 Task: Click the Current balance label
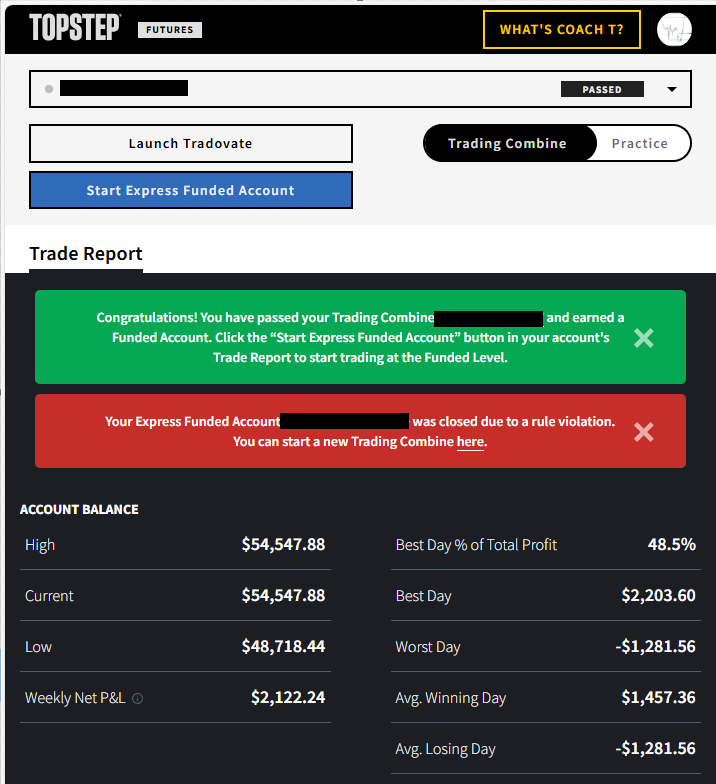[49, 596]
